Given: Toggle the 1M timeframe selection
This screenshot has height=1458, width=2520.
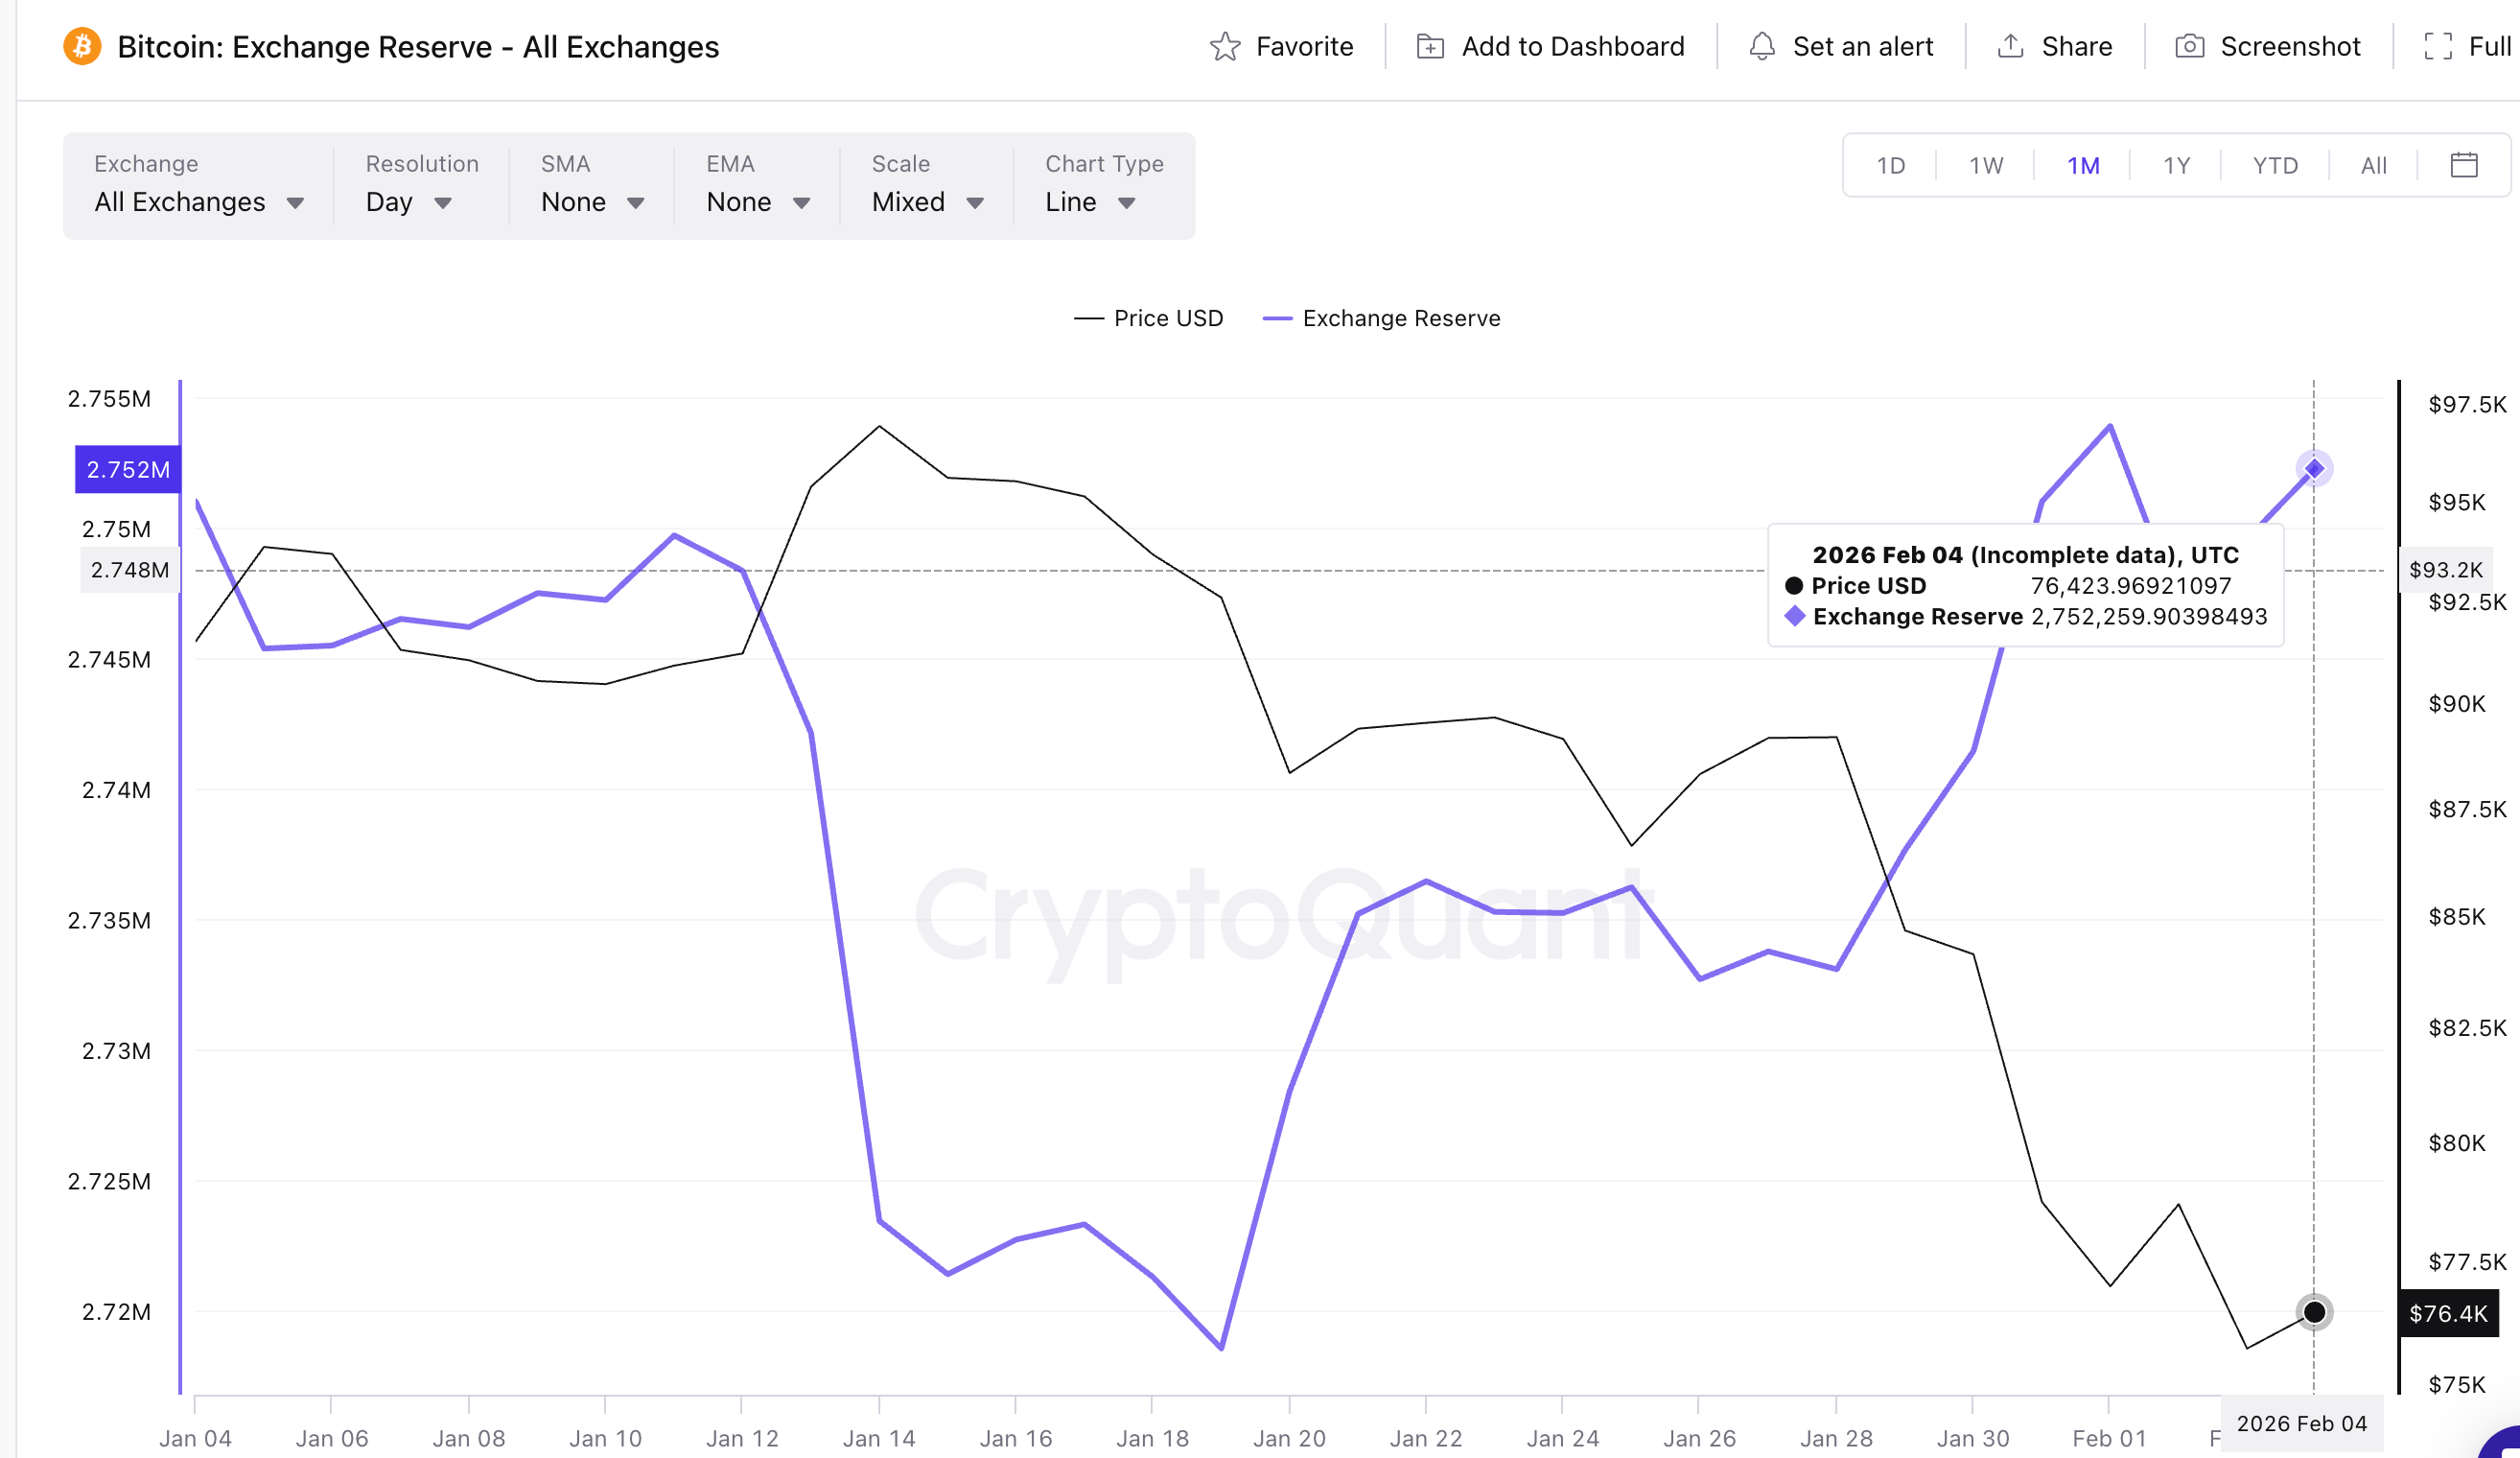Looking at the screenshot, I should [2084, 165].
